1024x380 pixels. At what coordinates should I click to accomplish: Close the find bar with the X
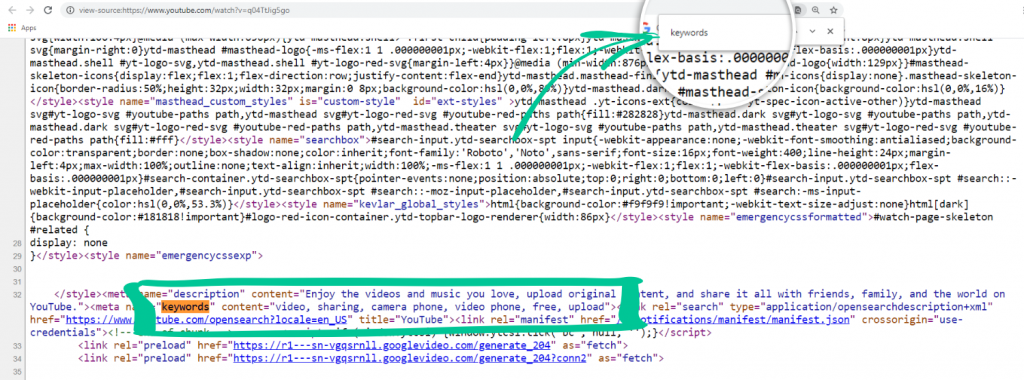click(x=830, y=31)
